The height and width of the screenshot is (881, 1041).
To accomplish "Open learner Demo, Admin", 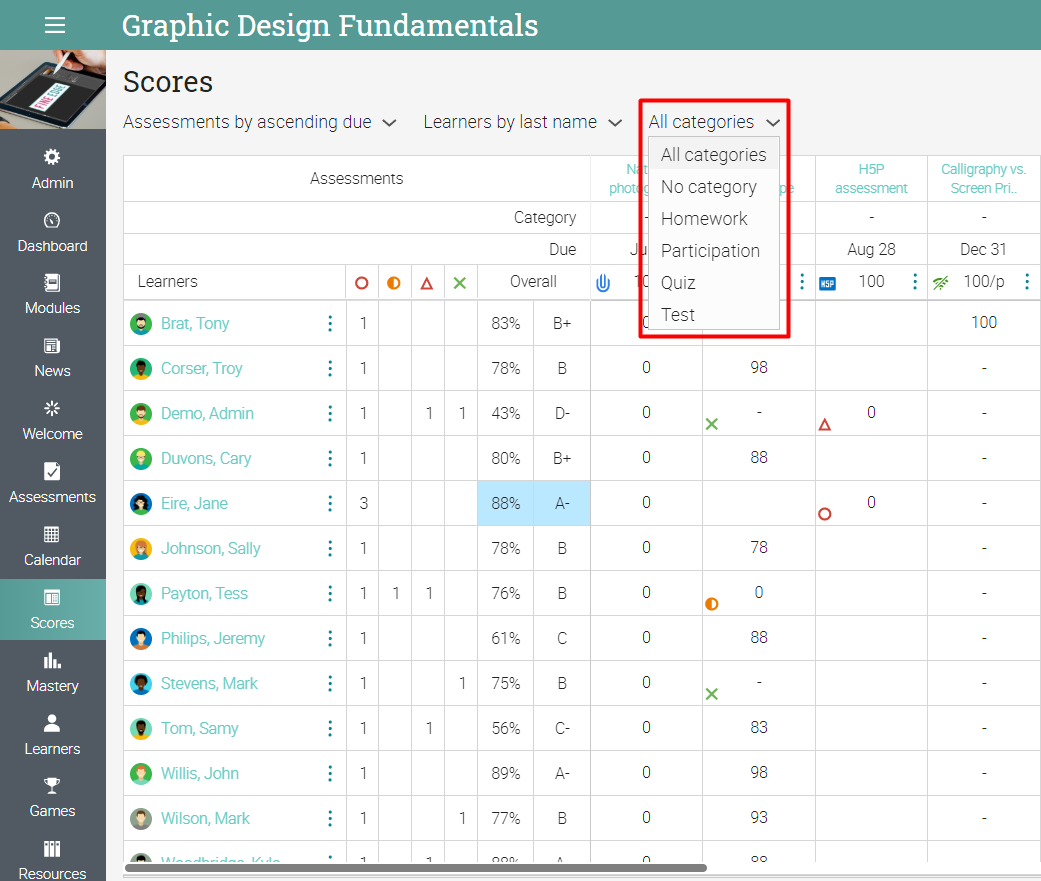I will click(x=207, y=414).
